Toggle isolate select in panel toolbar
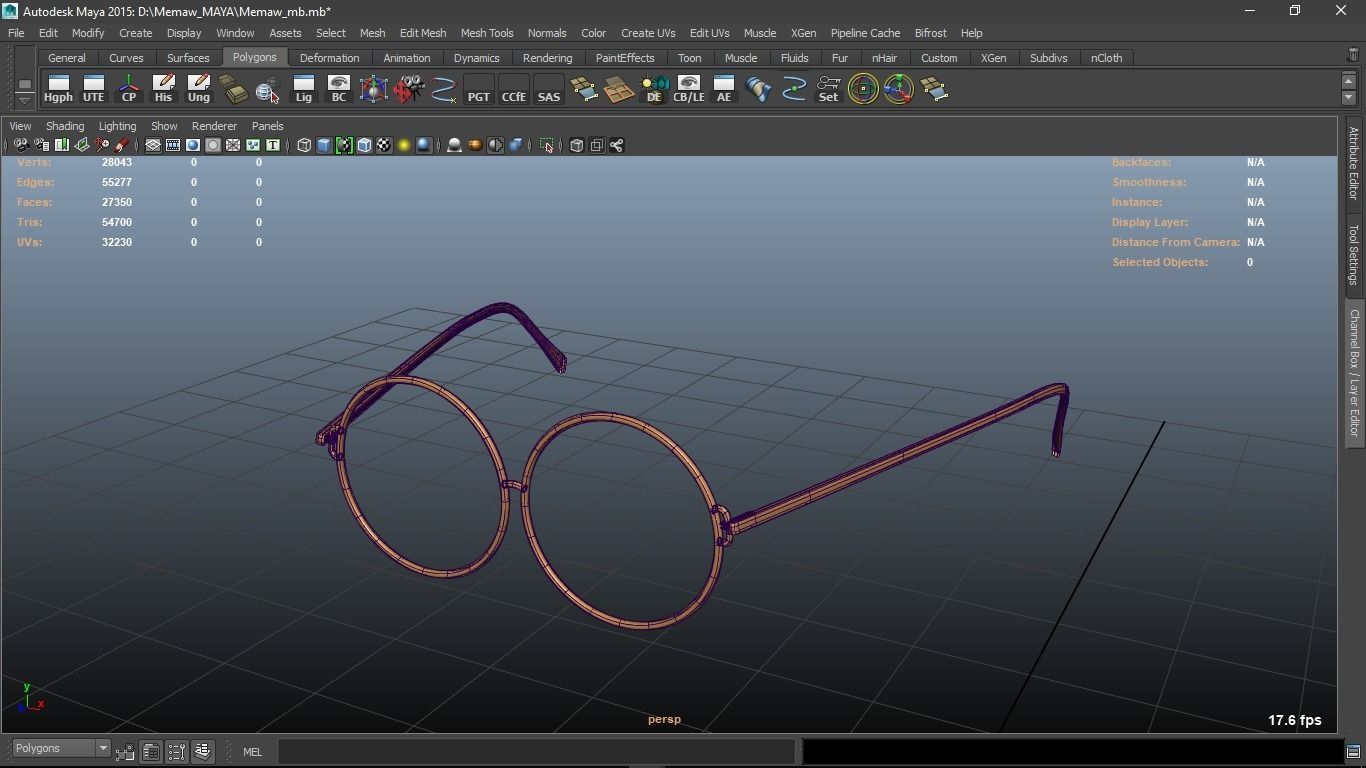Image resolution: width=1366 pixels, height=768 pixels. tap(547, 145)
